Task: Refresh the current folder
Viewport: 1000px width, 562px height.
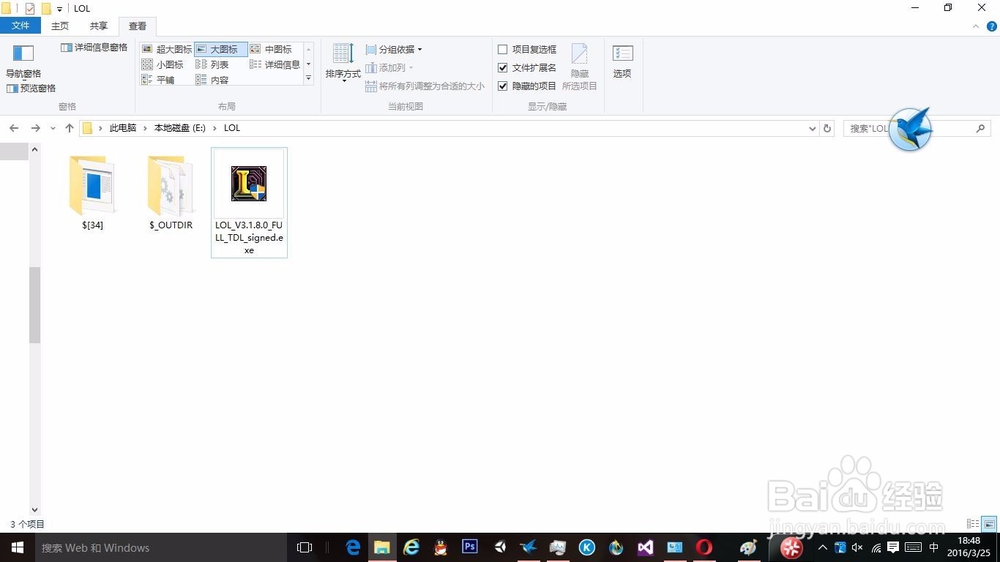Action: pyautogui.click(x=827, y=128)
